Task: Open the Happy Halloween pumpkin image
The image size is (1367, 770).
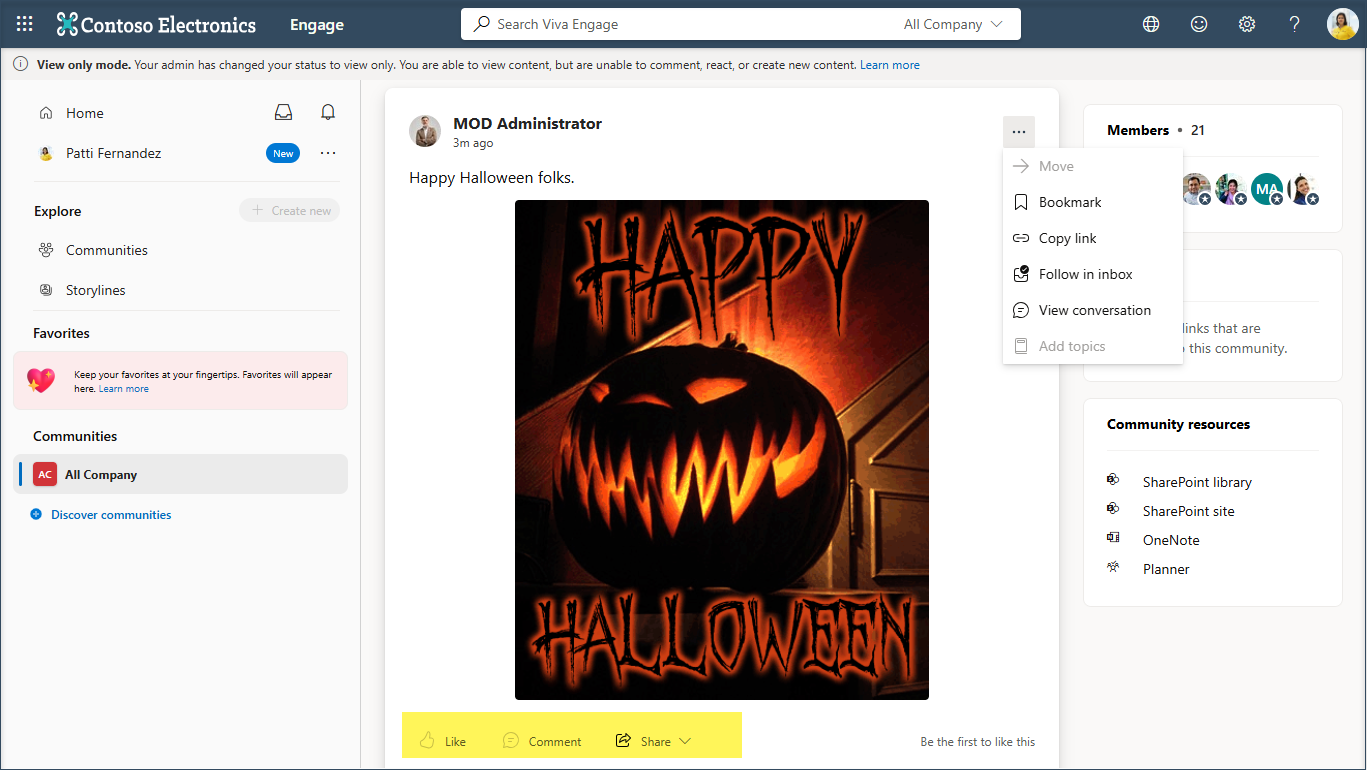Action: coord(721,450)
